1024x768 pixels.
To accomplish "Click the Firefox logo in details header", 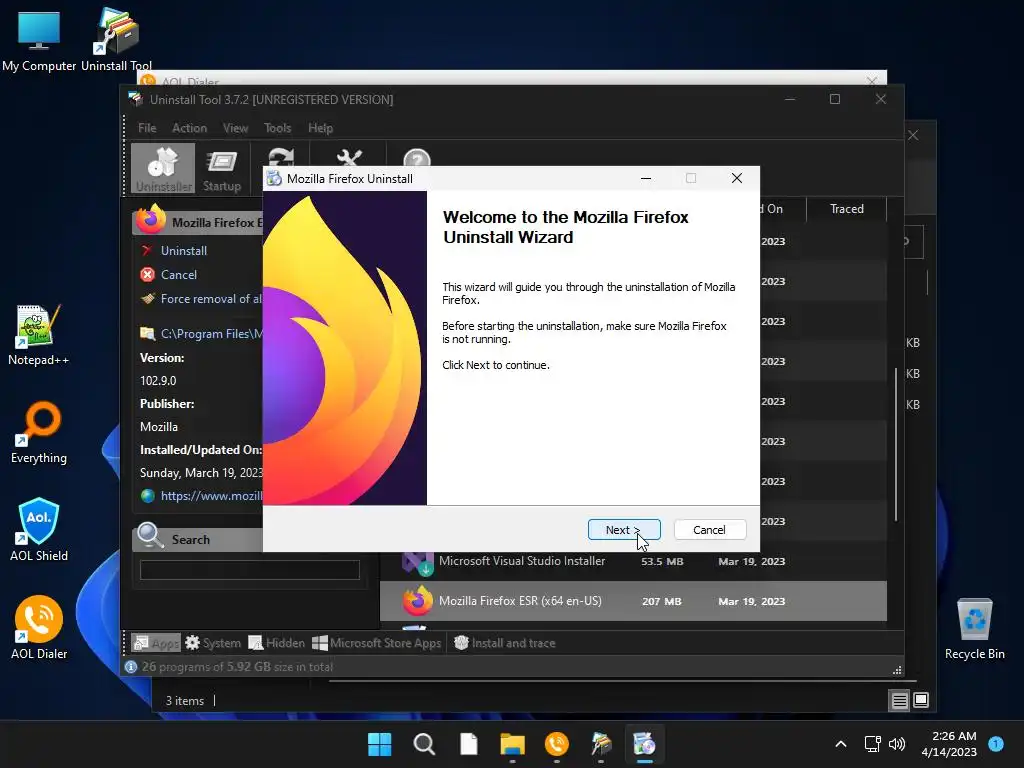I will [151, 219].
